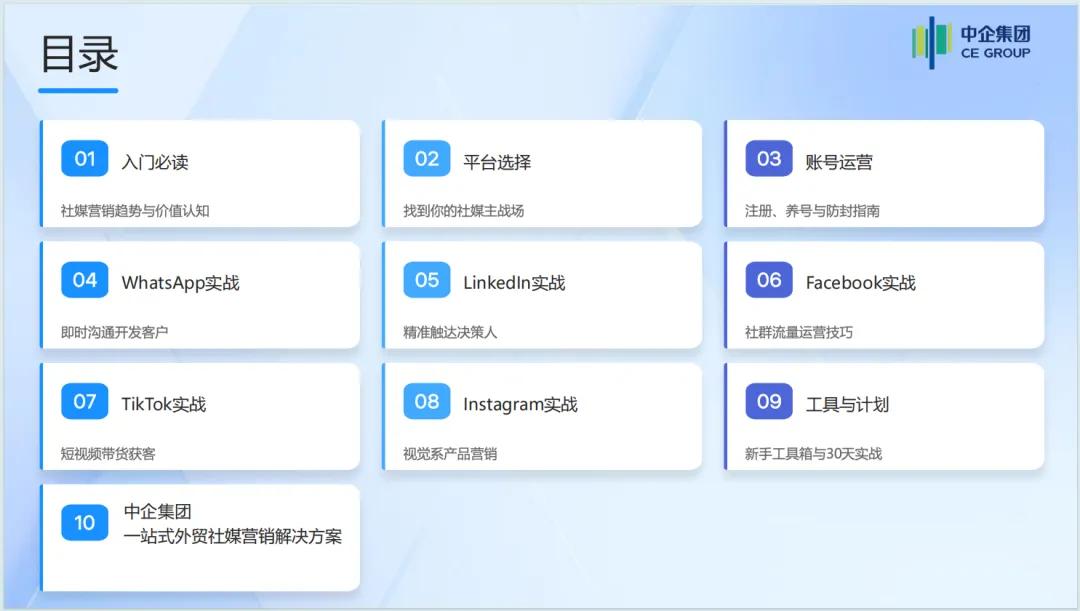Click the 中企集团 text beside the logo
The height and width of the screenshot is (611, 1080).
coord(996,33)
